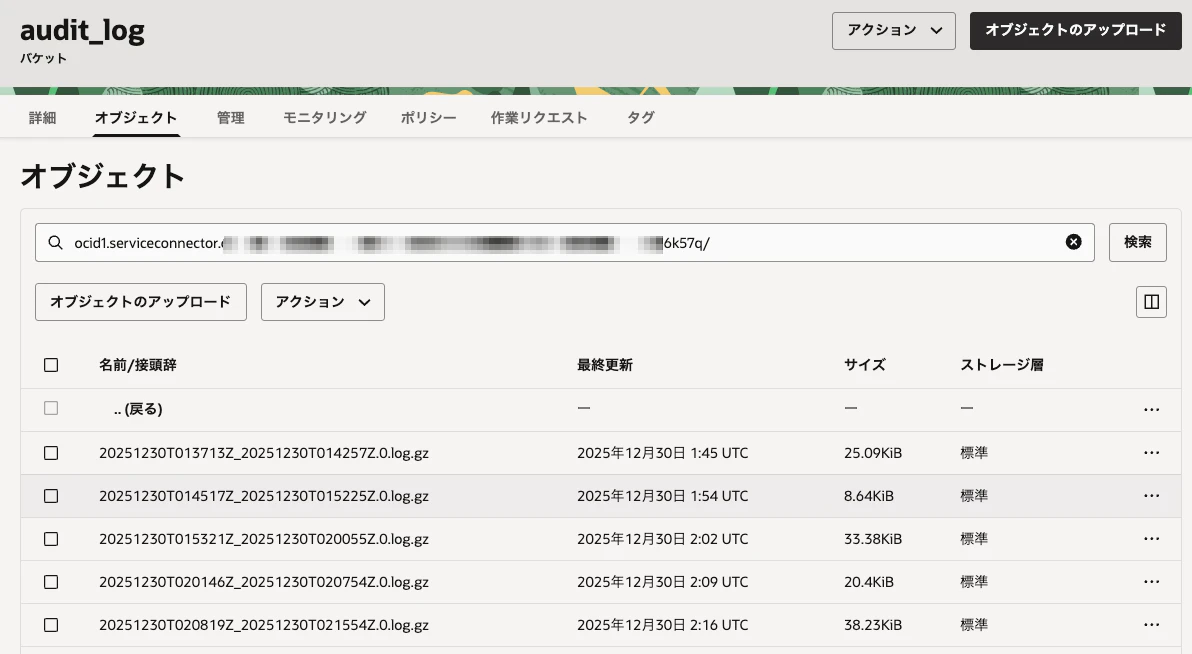The height and width of the screenshot is (654, 1192).
Task: Open file 20251230T014517Z_20251230T015225Z.0.log.gz
Action: click(x=264, y=496)
